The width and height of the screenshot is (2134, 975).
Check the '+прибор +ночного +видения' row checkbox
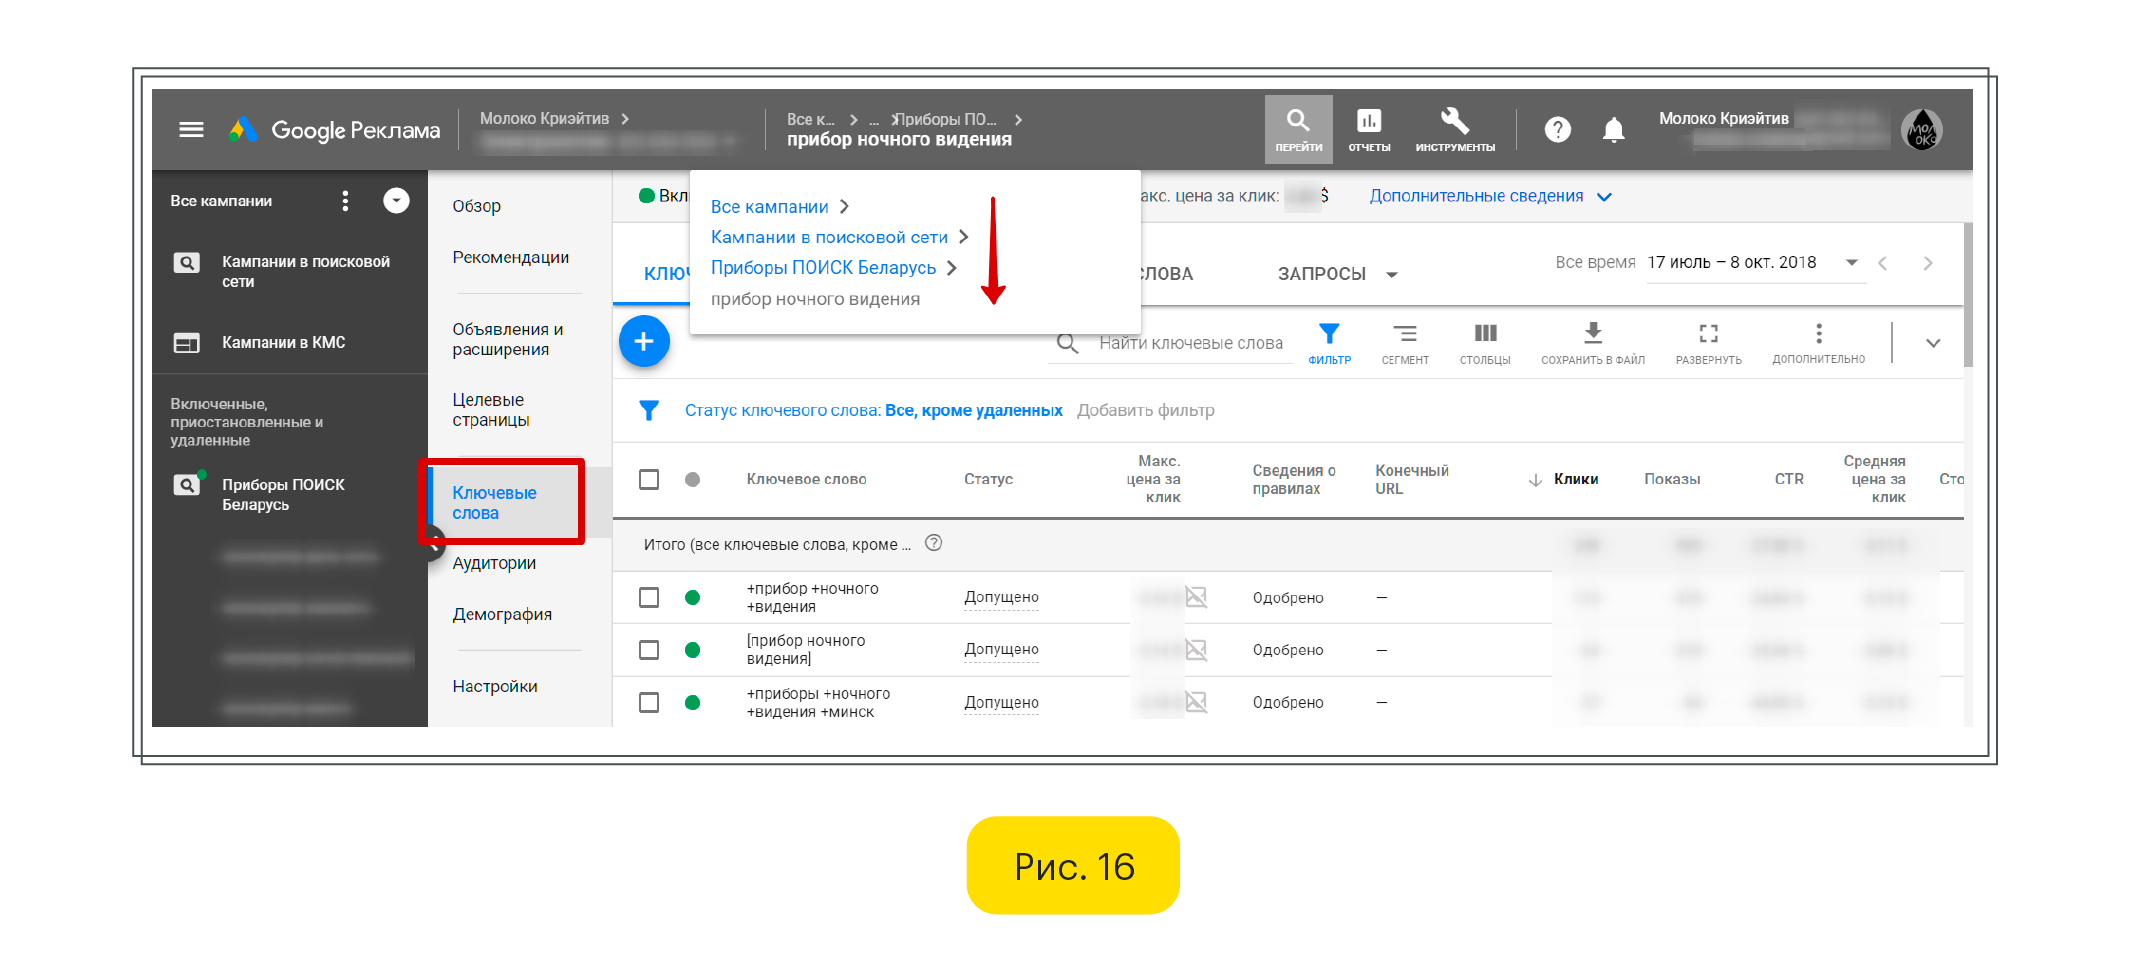point(649,598)
